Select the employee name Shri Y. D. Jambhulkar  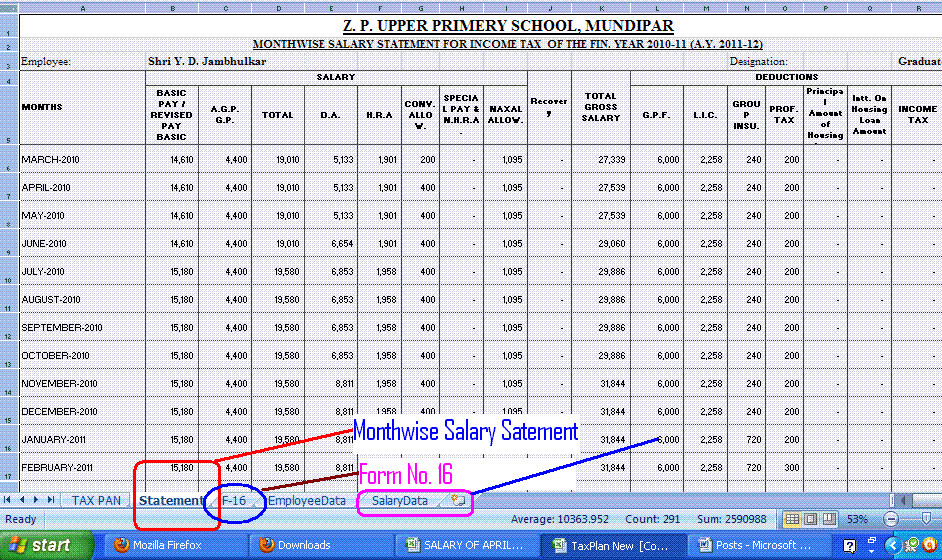coord(207,61)
